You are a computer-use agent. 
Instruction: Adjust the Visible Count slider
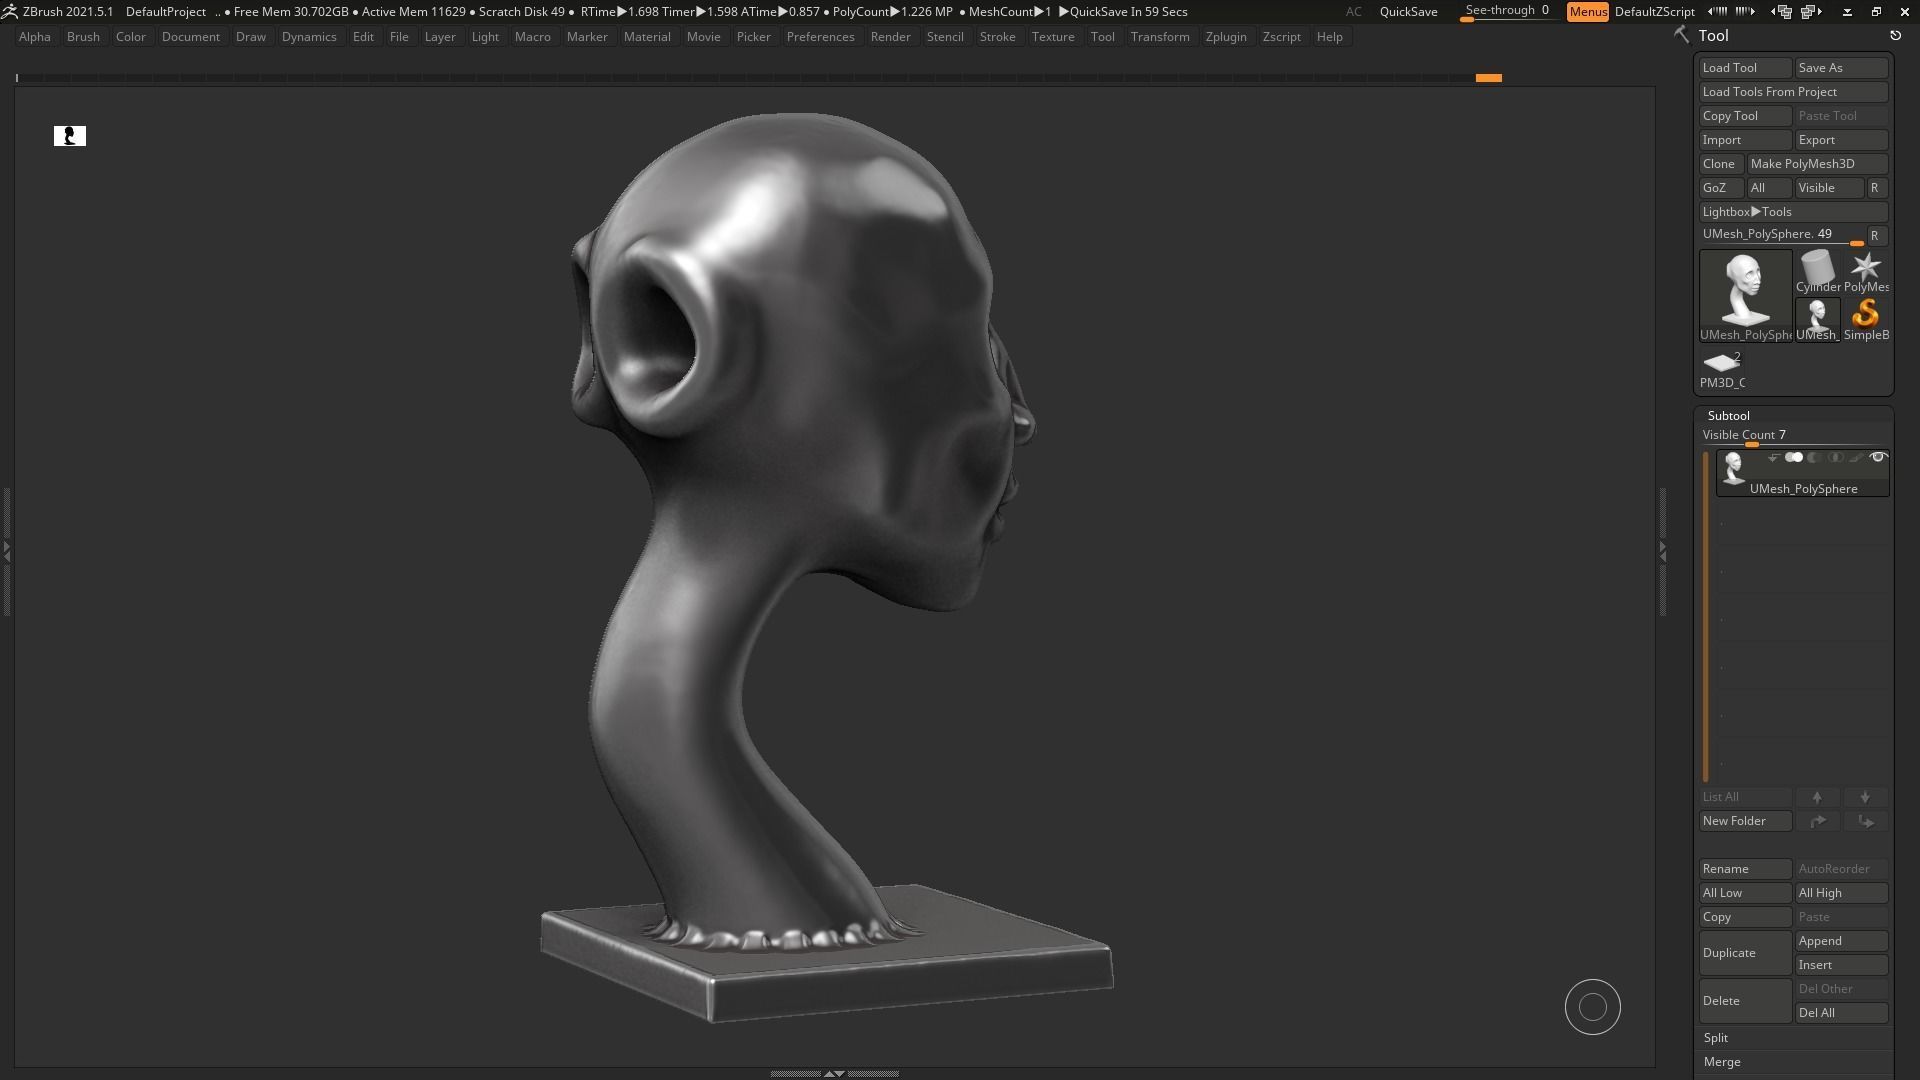tap(1794, 436)
